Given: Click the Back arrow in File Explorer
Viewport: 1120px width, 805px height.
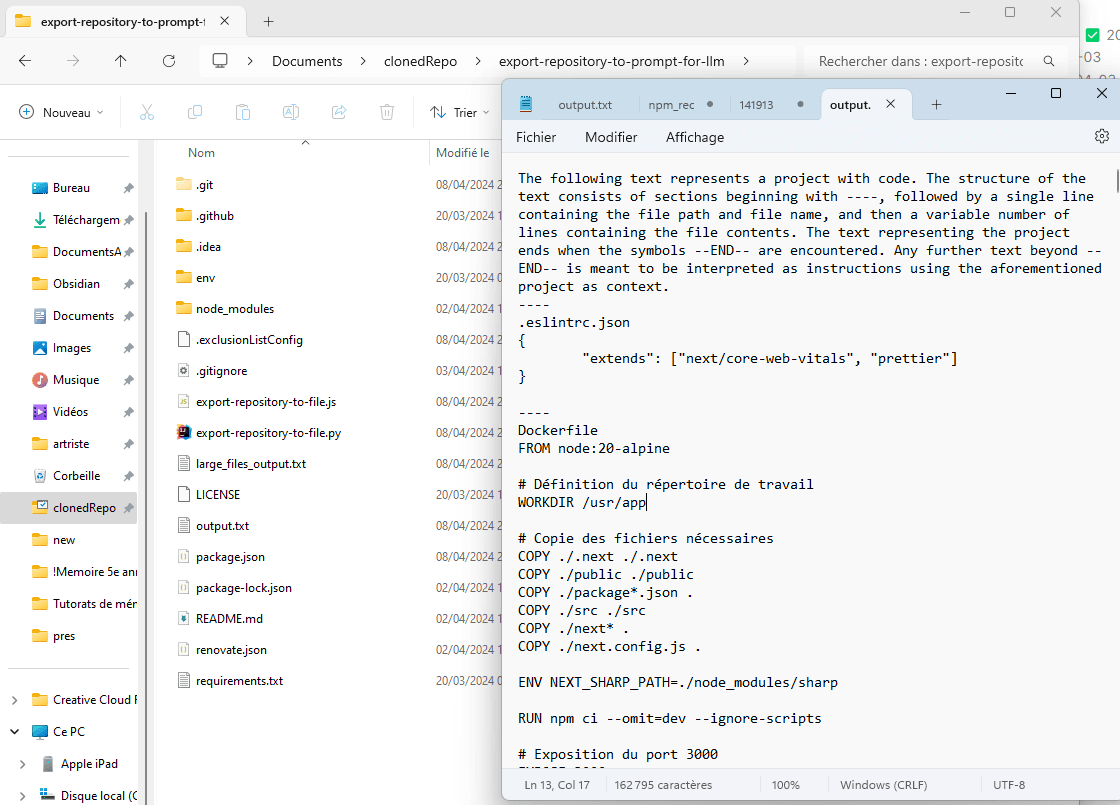Looking at the screenshot, I should (x=25, y=61).
